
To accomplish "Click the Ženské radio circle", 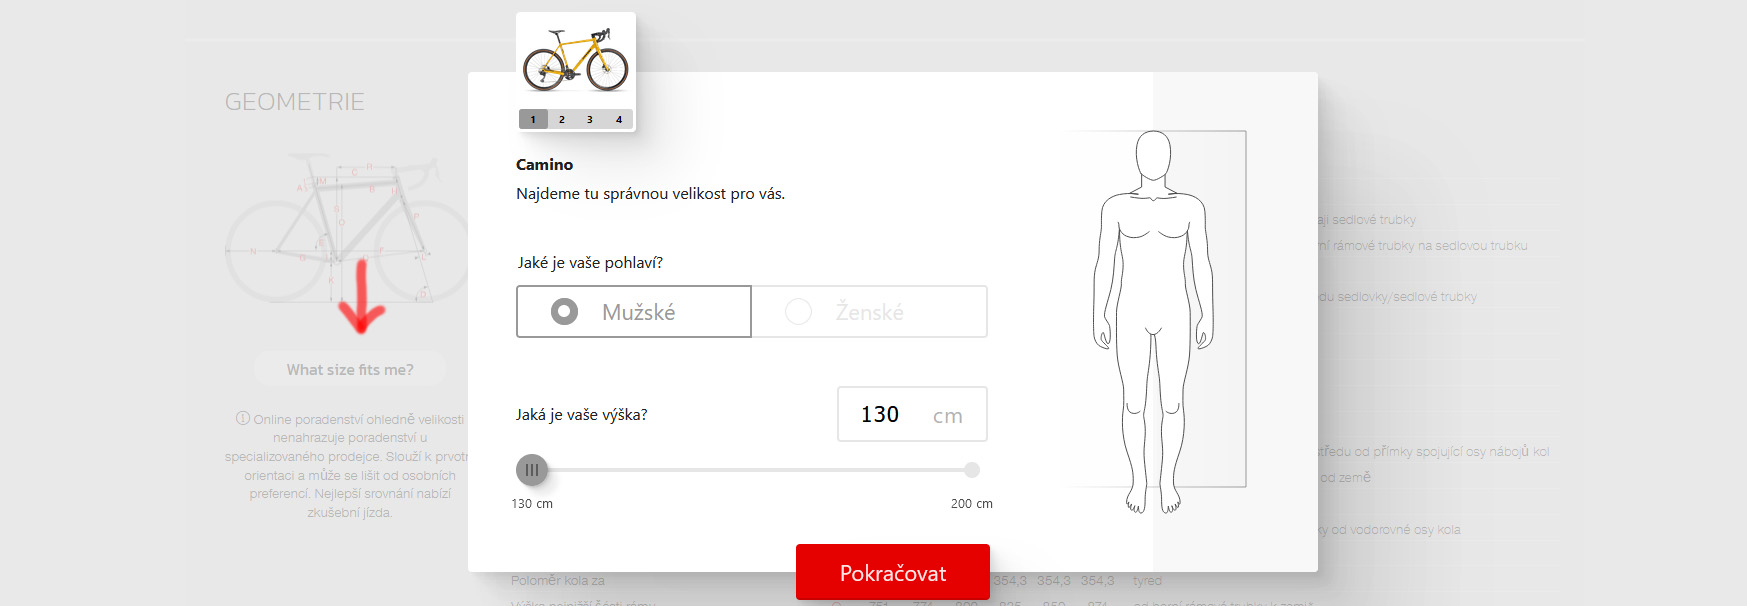I will (x=798, y=312).
